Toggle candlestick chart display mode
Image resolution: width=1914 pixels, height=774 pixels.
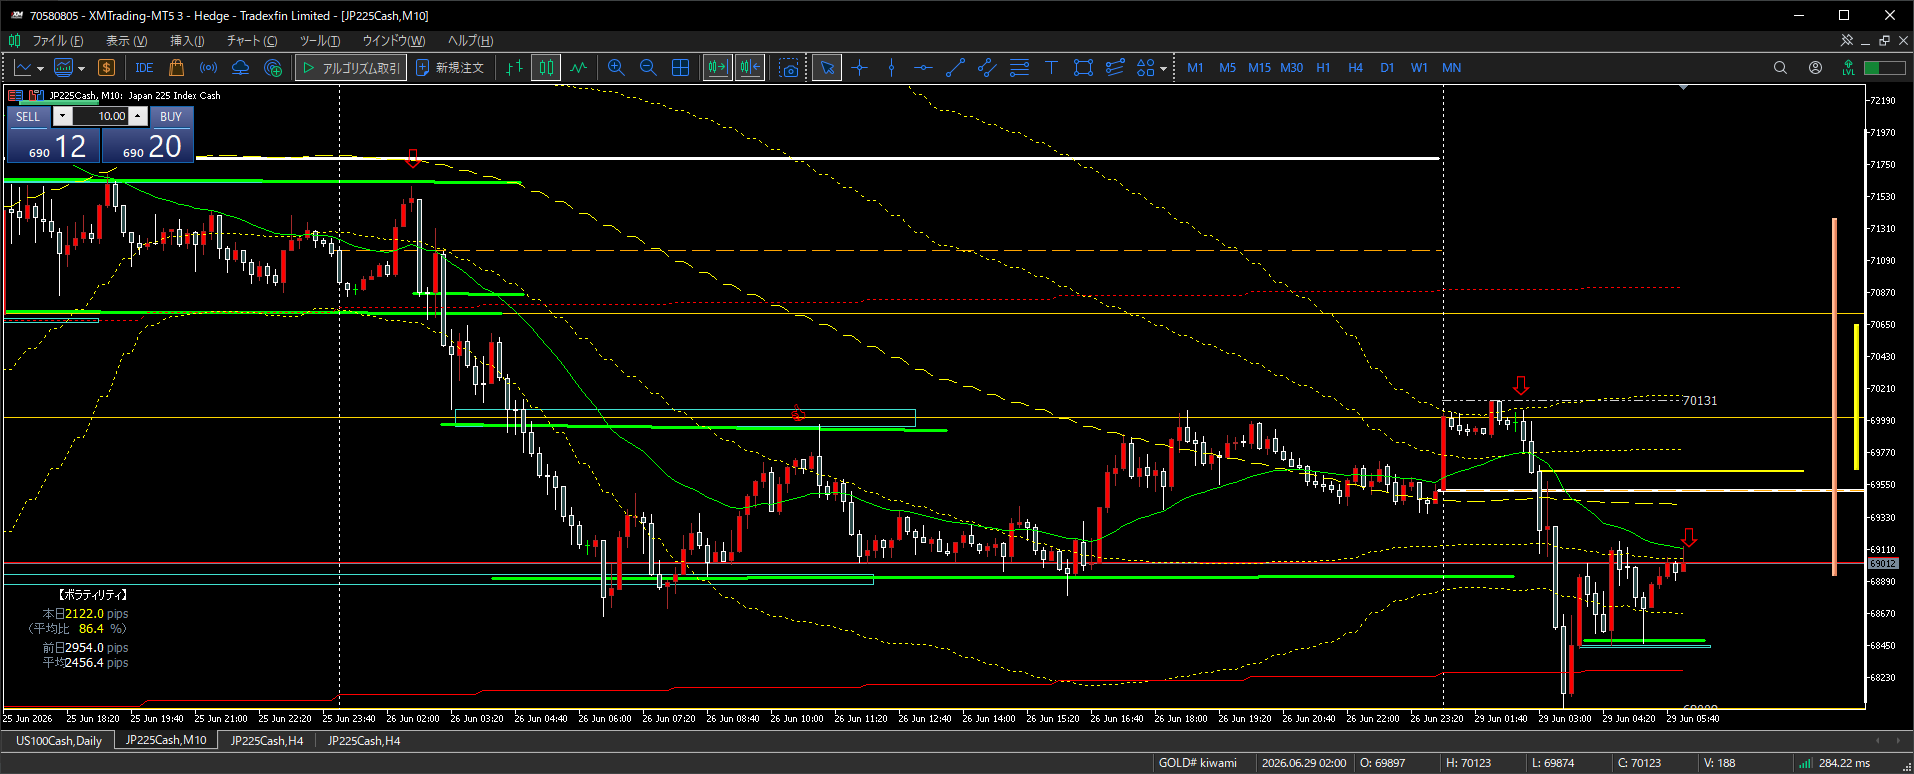click(546, 68)
